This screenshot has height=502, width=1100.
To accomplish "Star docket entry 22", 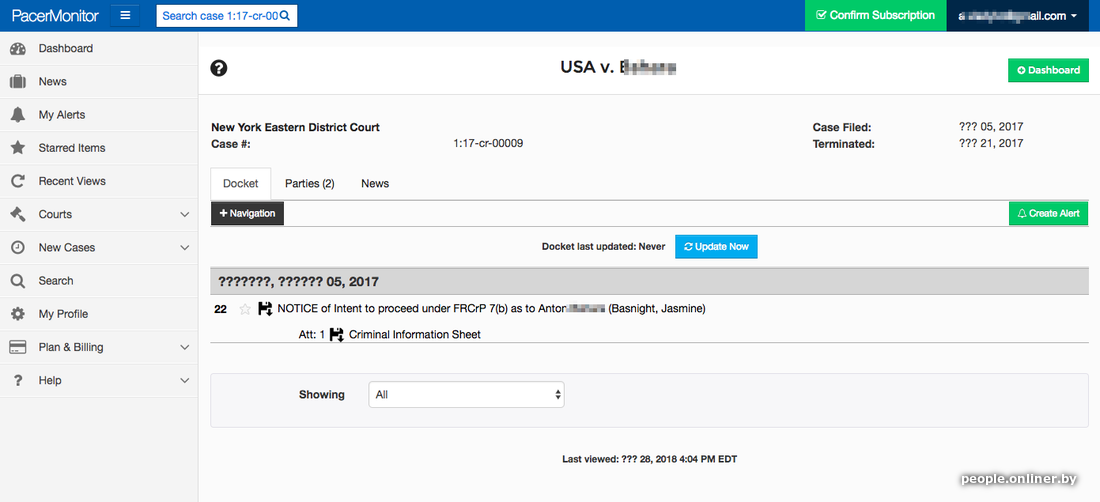I will click(x=245, y=308).
